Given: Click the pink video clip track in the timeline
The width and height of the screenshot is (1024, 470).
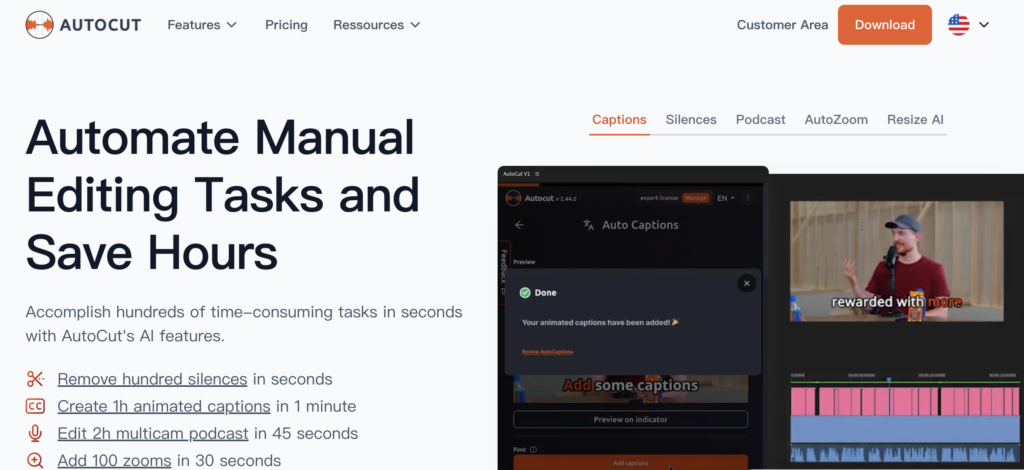Looking at the screenshot, I should [904, 401].
